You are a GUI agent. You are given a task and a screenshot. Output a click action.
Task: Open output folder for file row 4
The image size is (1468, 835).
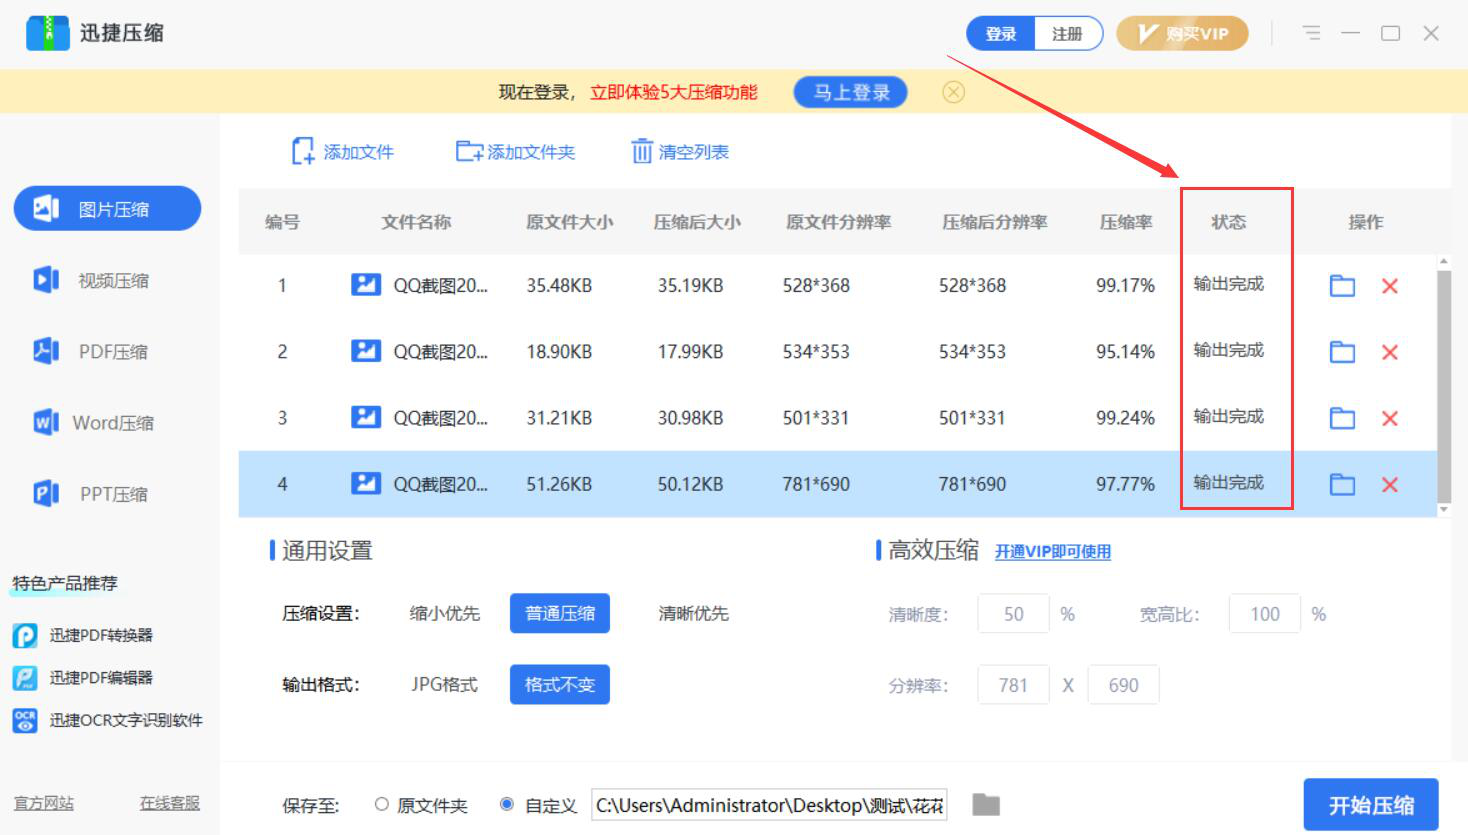(1342, 485)
